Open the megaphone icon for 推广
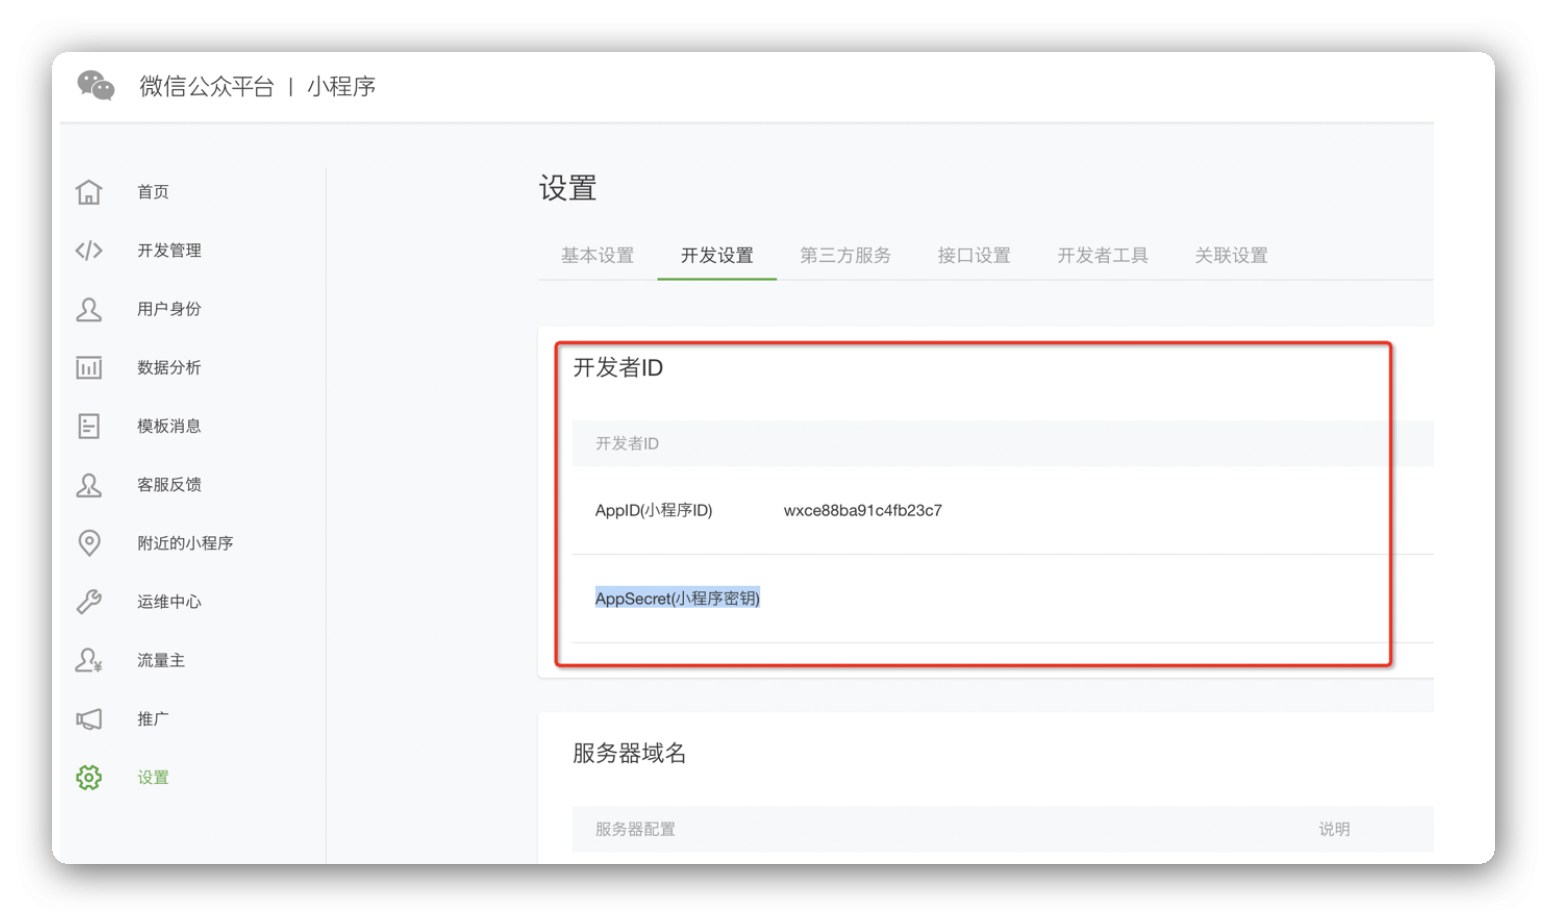The height and width of the screenshot is (916, 1547). 89,719
